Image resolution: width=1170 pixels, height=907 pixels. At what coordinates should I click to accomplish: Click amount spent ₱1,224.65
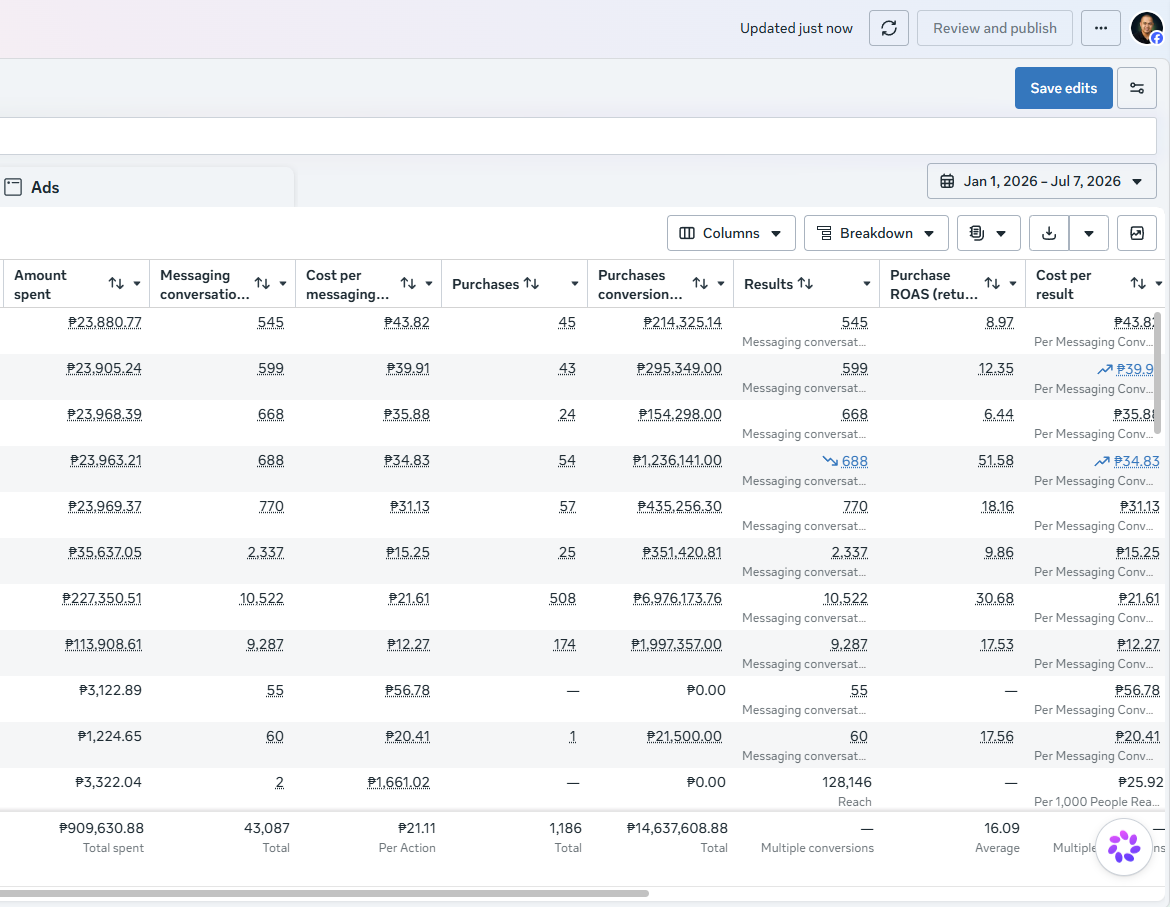pos(110,736)
